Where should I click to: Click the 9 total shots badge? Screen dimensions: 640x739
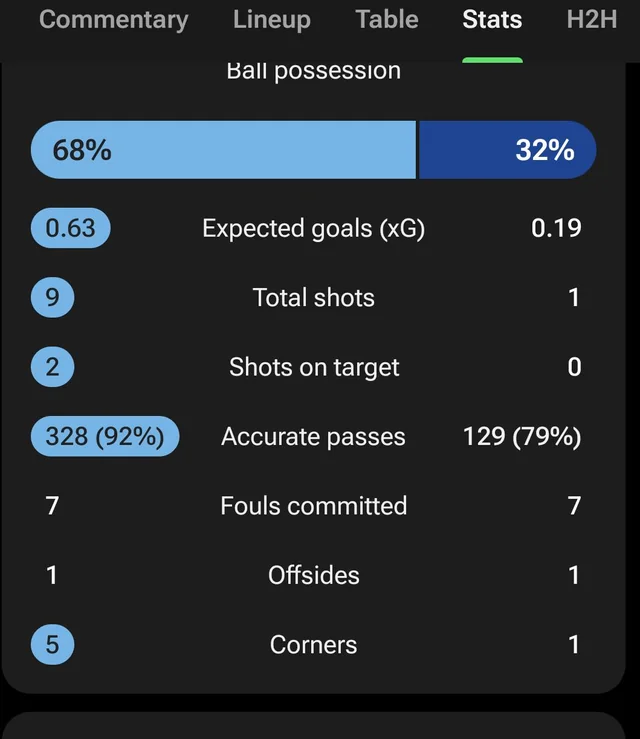(x=52, y=298)
